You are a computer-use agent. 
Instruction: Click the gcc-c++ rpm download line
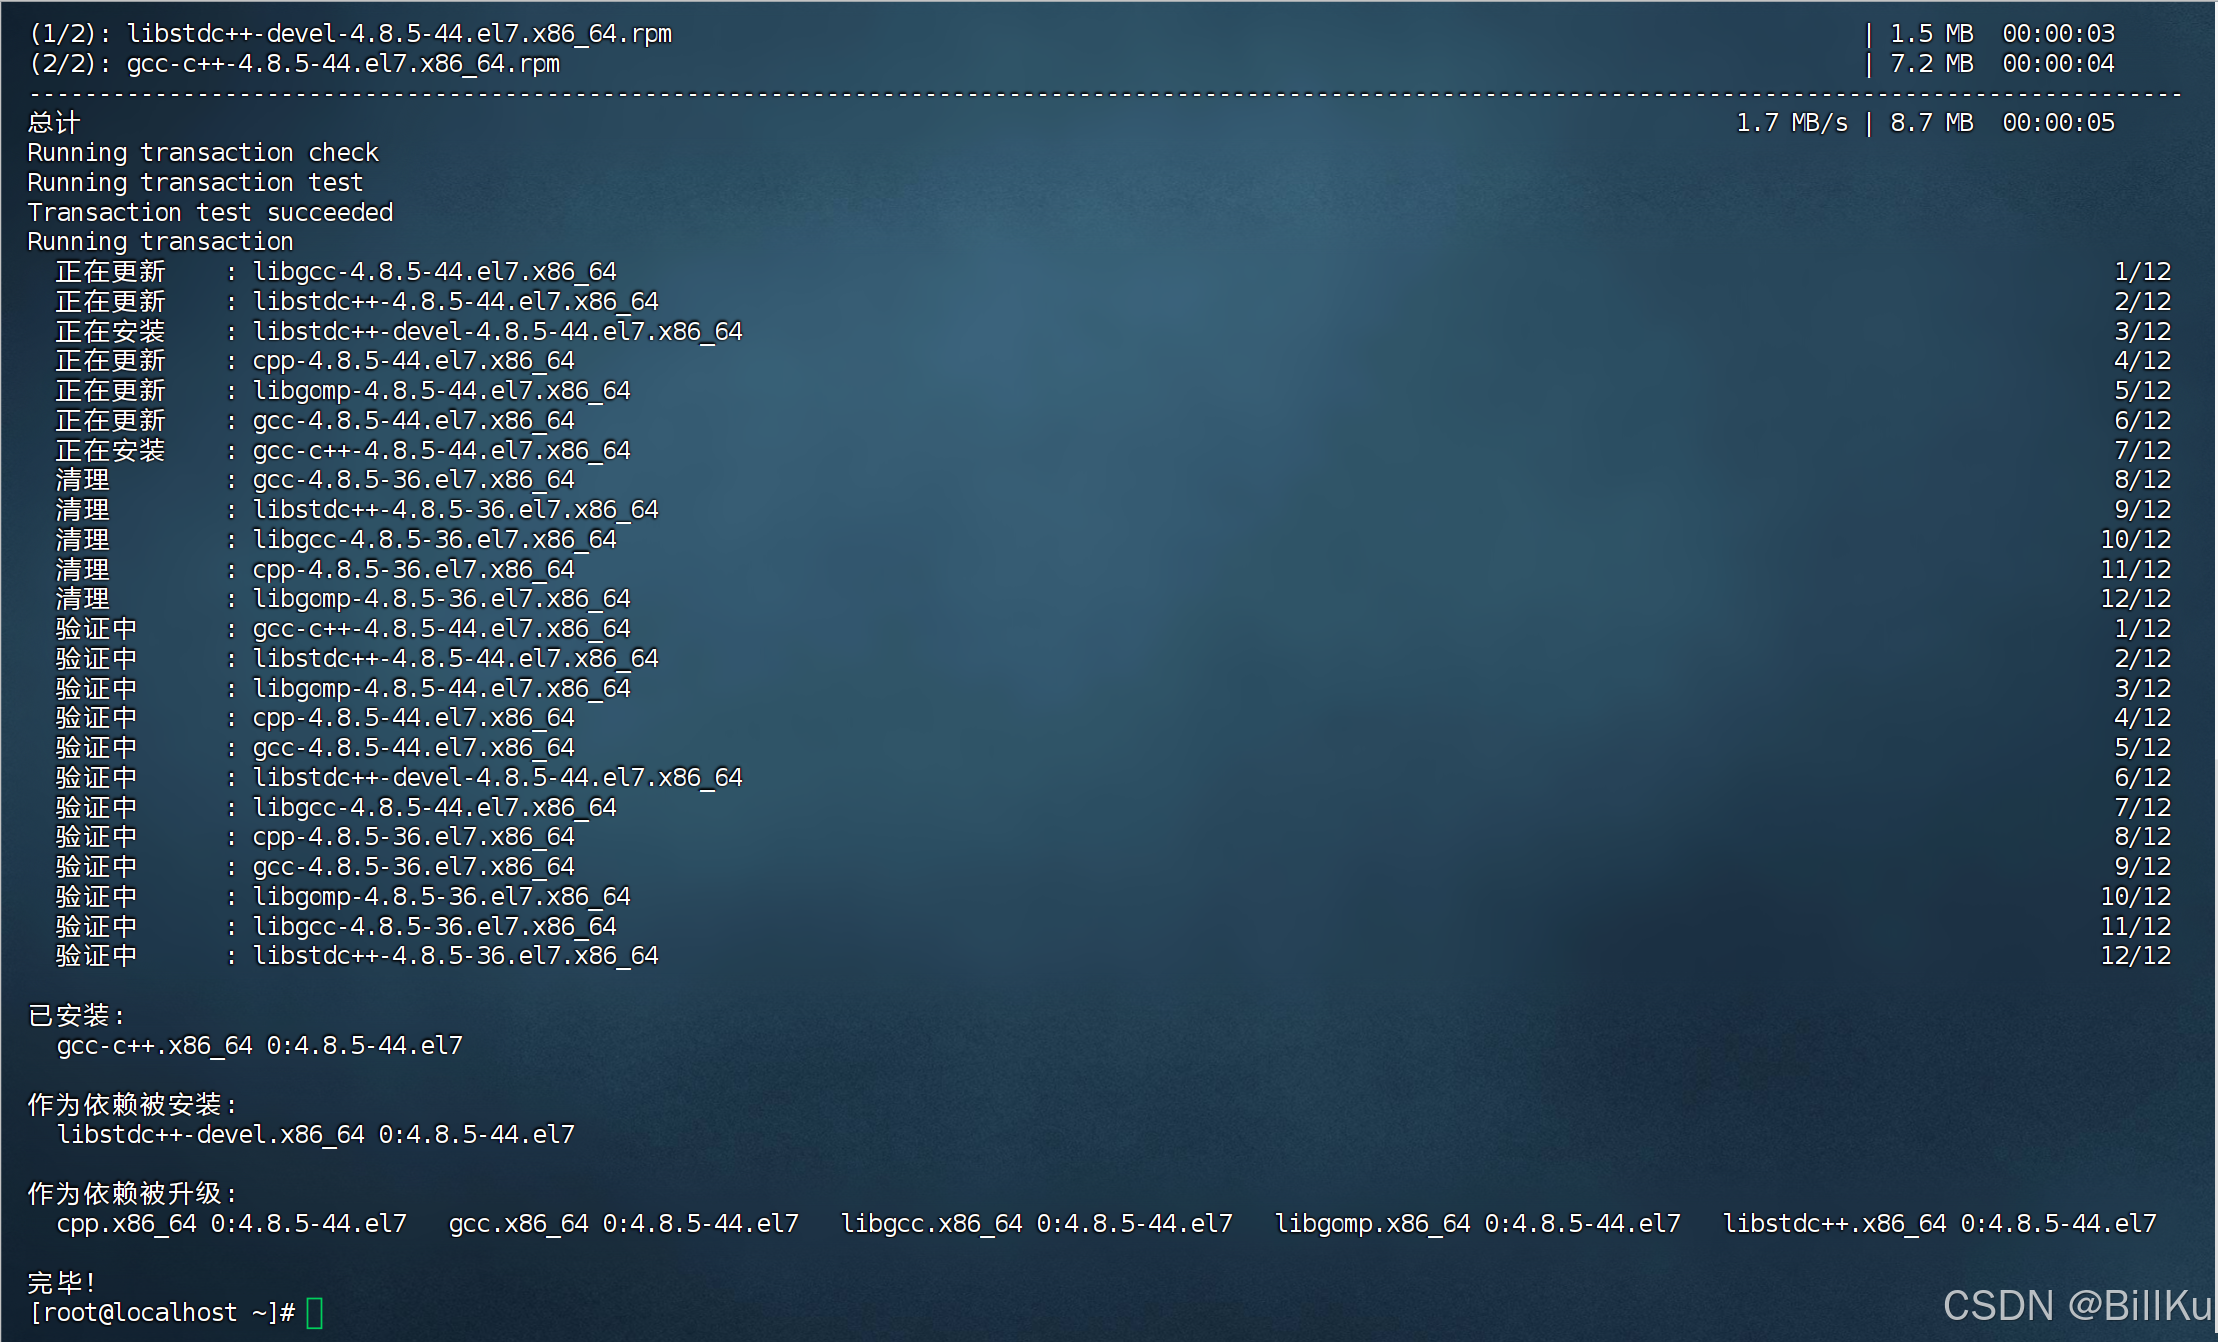(x=1071, y=64)
